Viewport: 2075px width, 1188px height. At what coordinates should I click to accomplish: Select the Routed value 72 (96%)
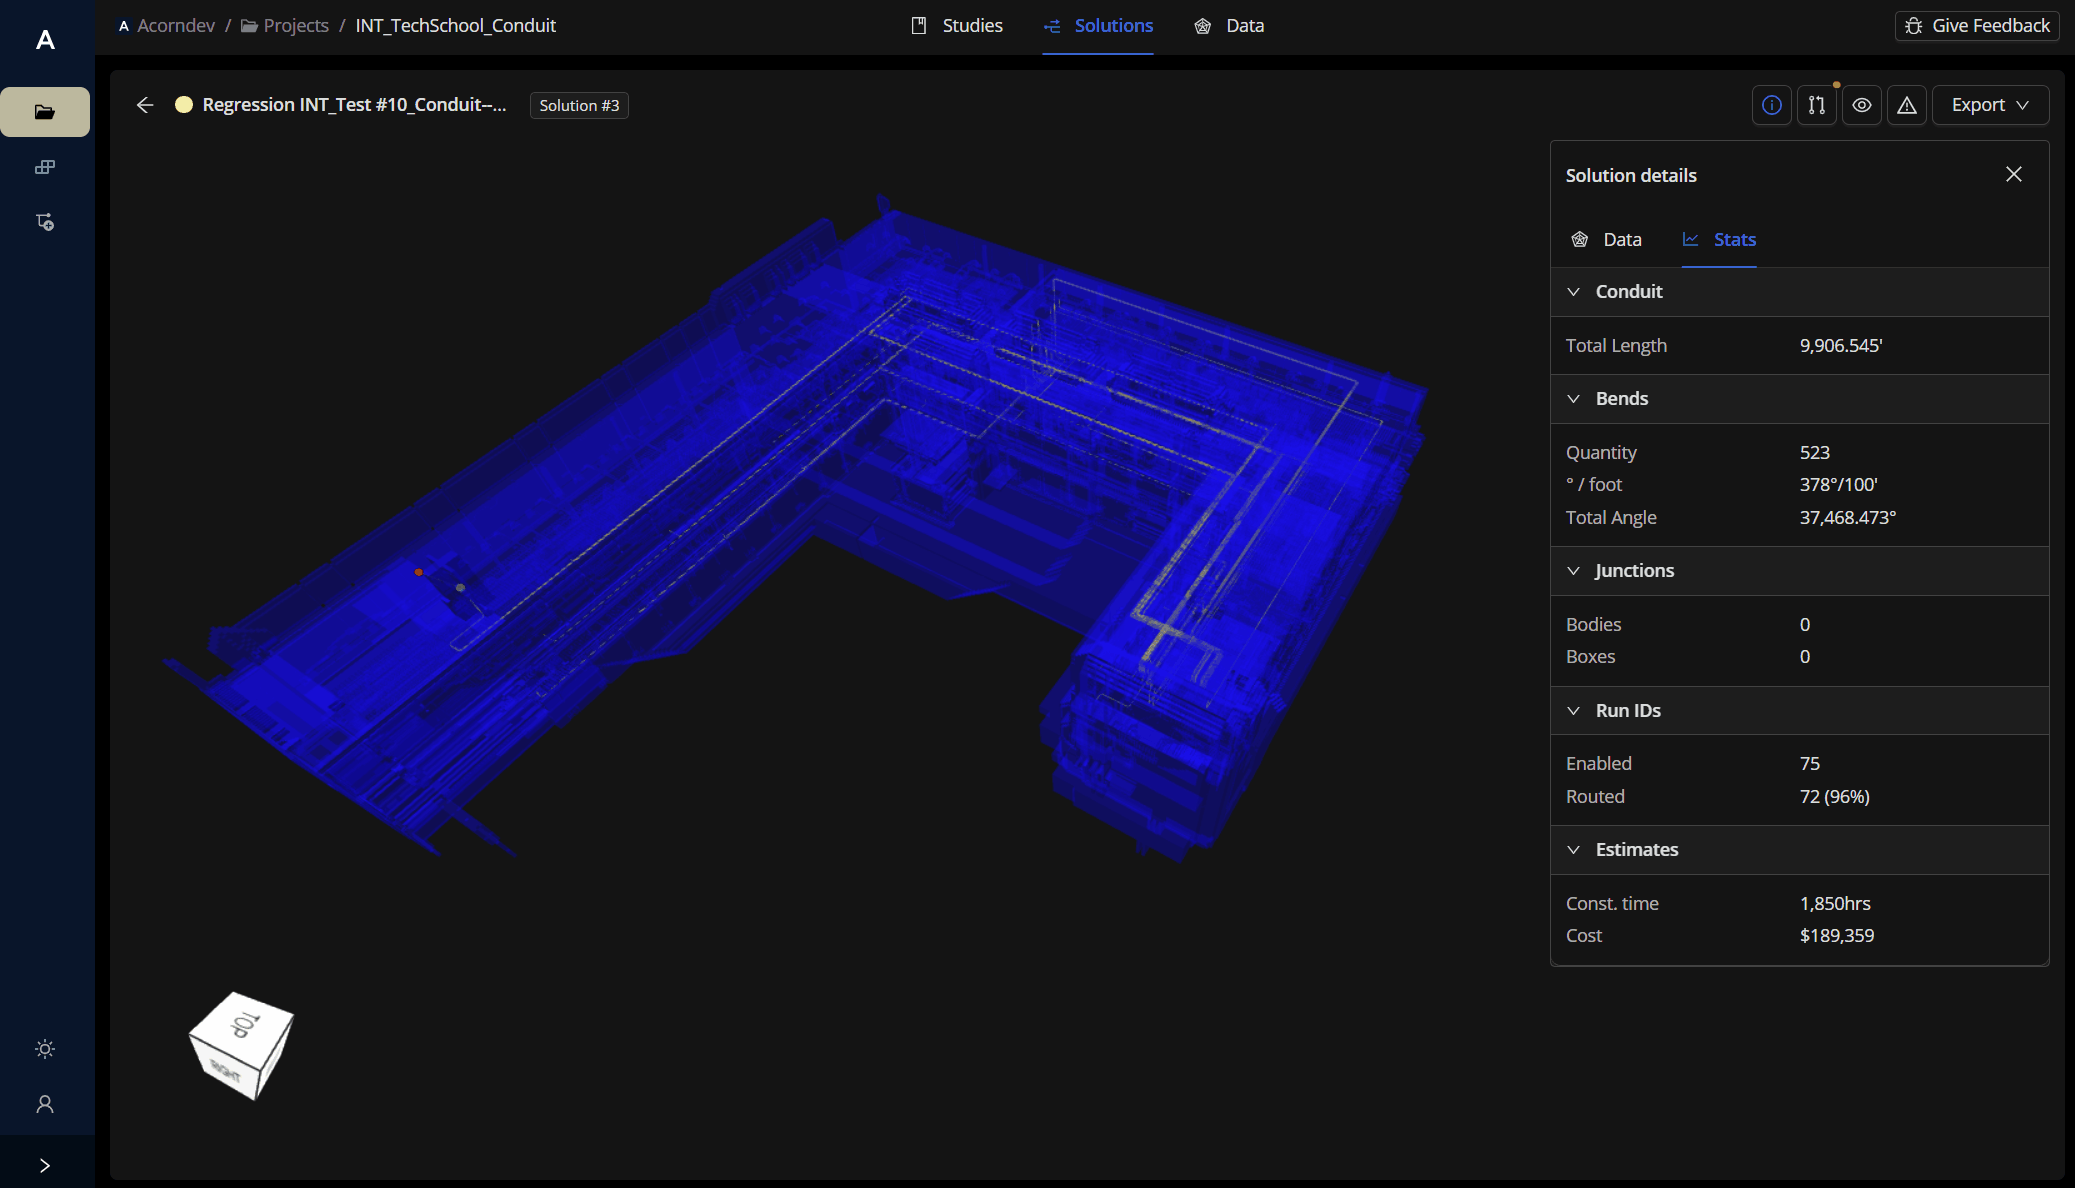pos(1835,797)
